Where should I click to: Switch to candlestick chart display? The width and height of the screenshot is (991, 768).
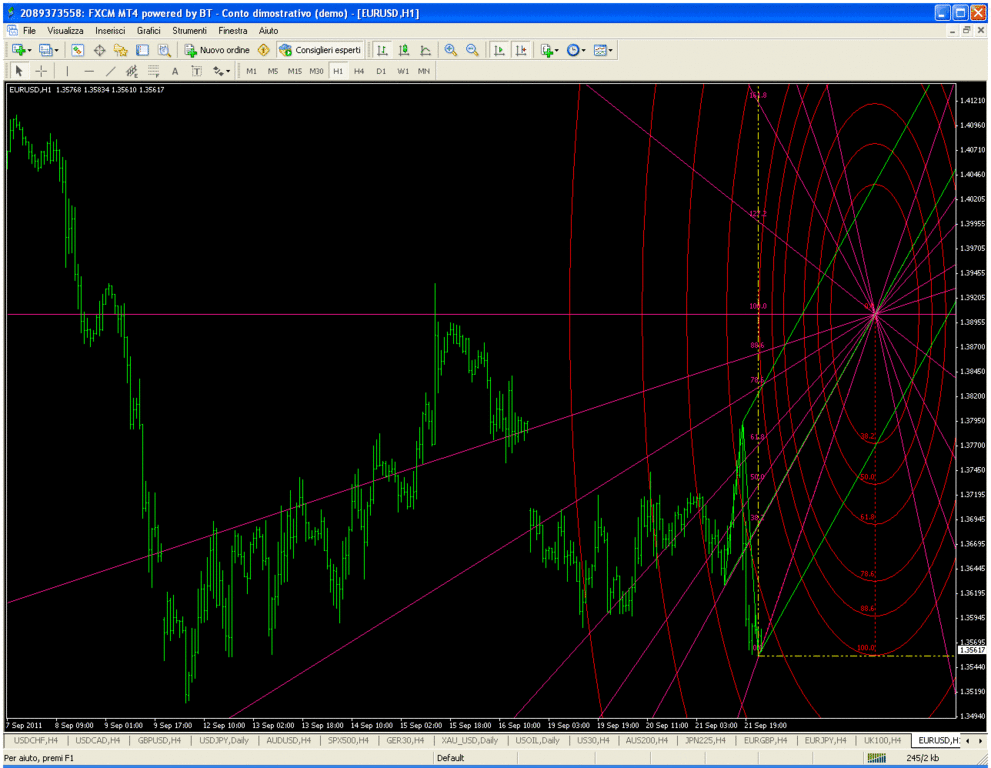403,50
